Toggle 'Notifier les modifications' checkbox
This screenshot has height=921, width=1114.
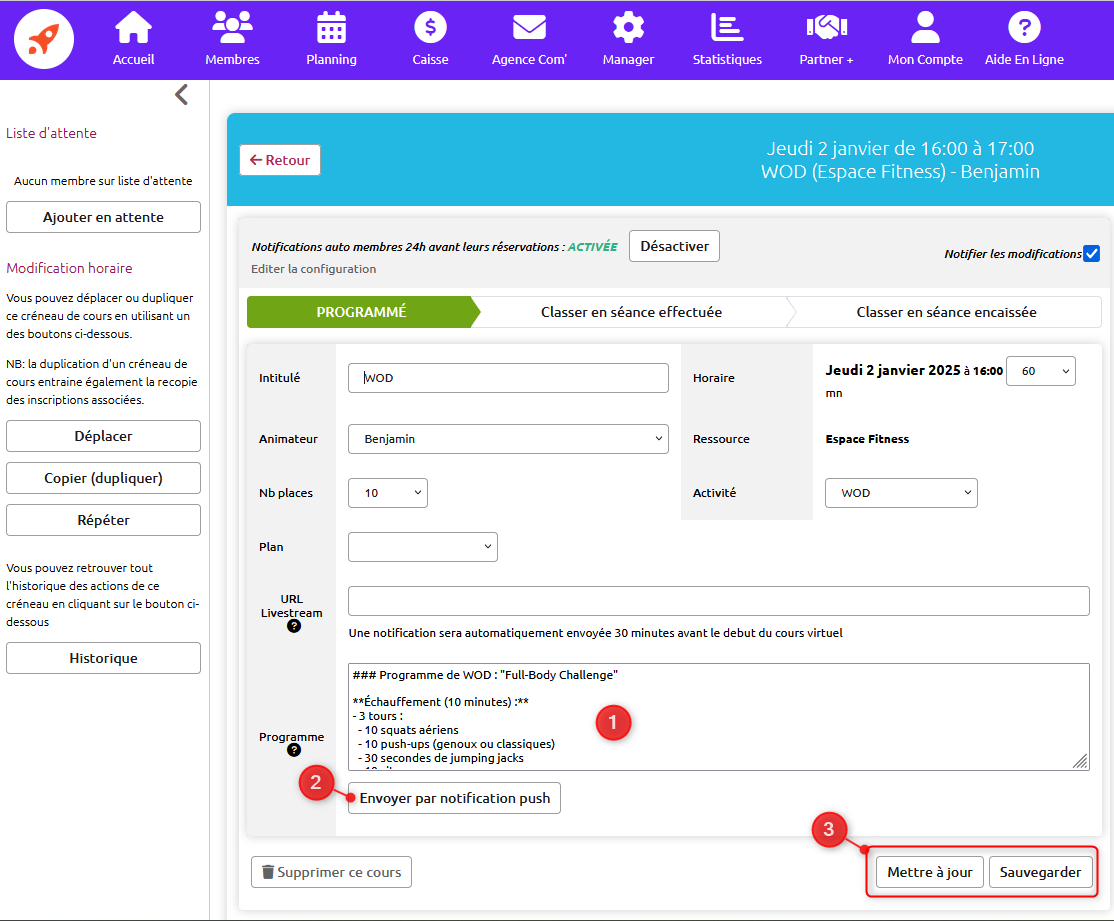[x=1091, y=254]
